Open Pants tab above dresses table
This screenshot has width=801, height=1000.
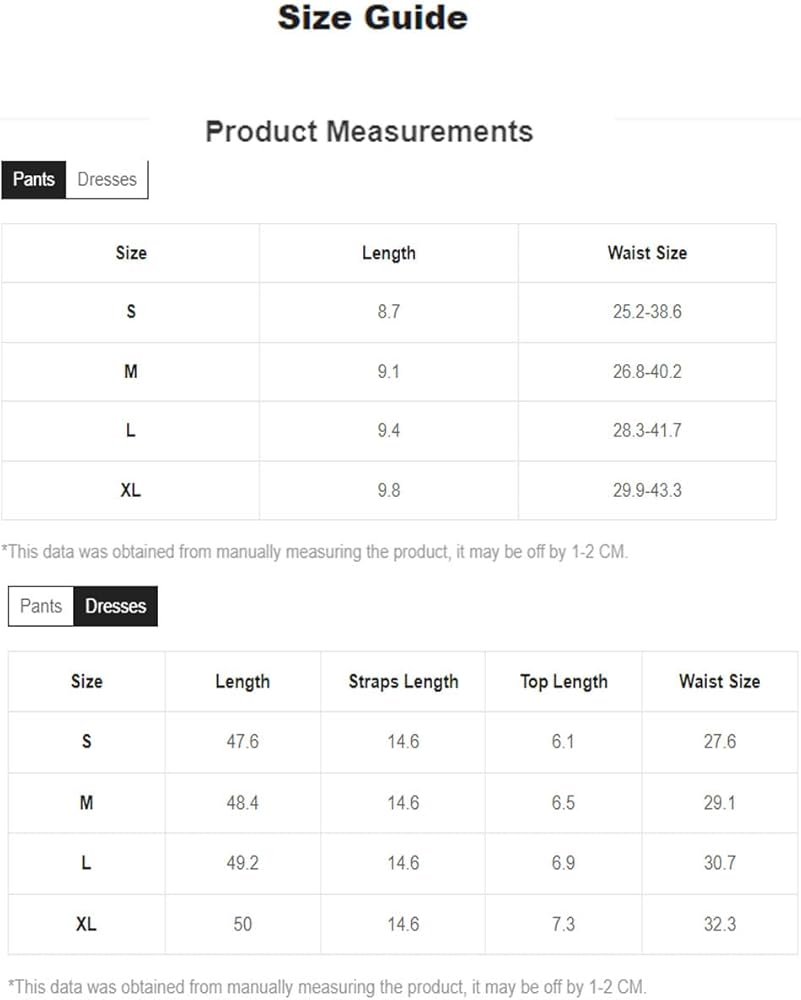tap(41, 606)
